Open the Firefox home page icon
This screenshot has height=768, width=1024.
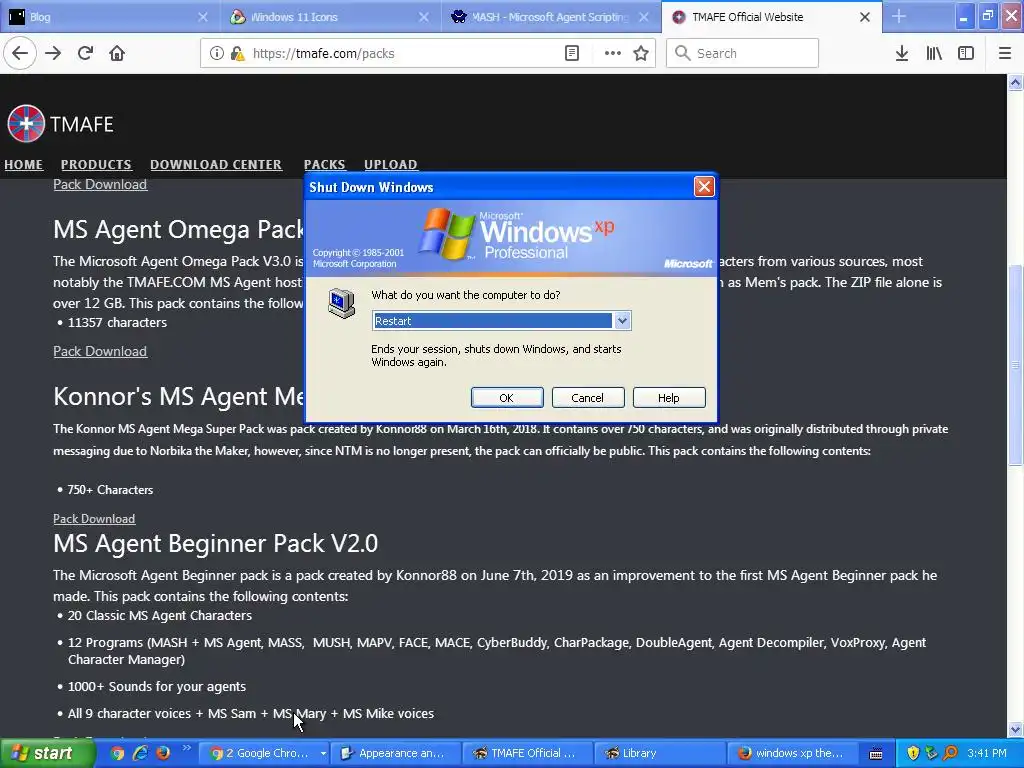click(x=117, y=53)
